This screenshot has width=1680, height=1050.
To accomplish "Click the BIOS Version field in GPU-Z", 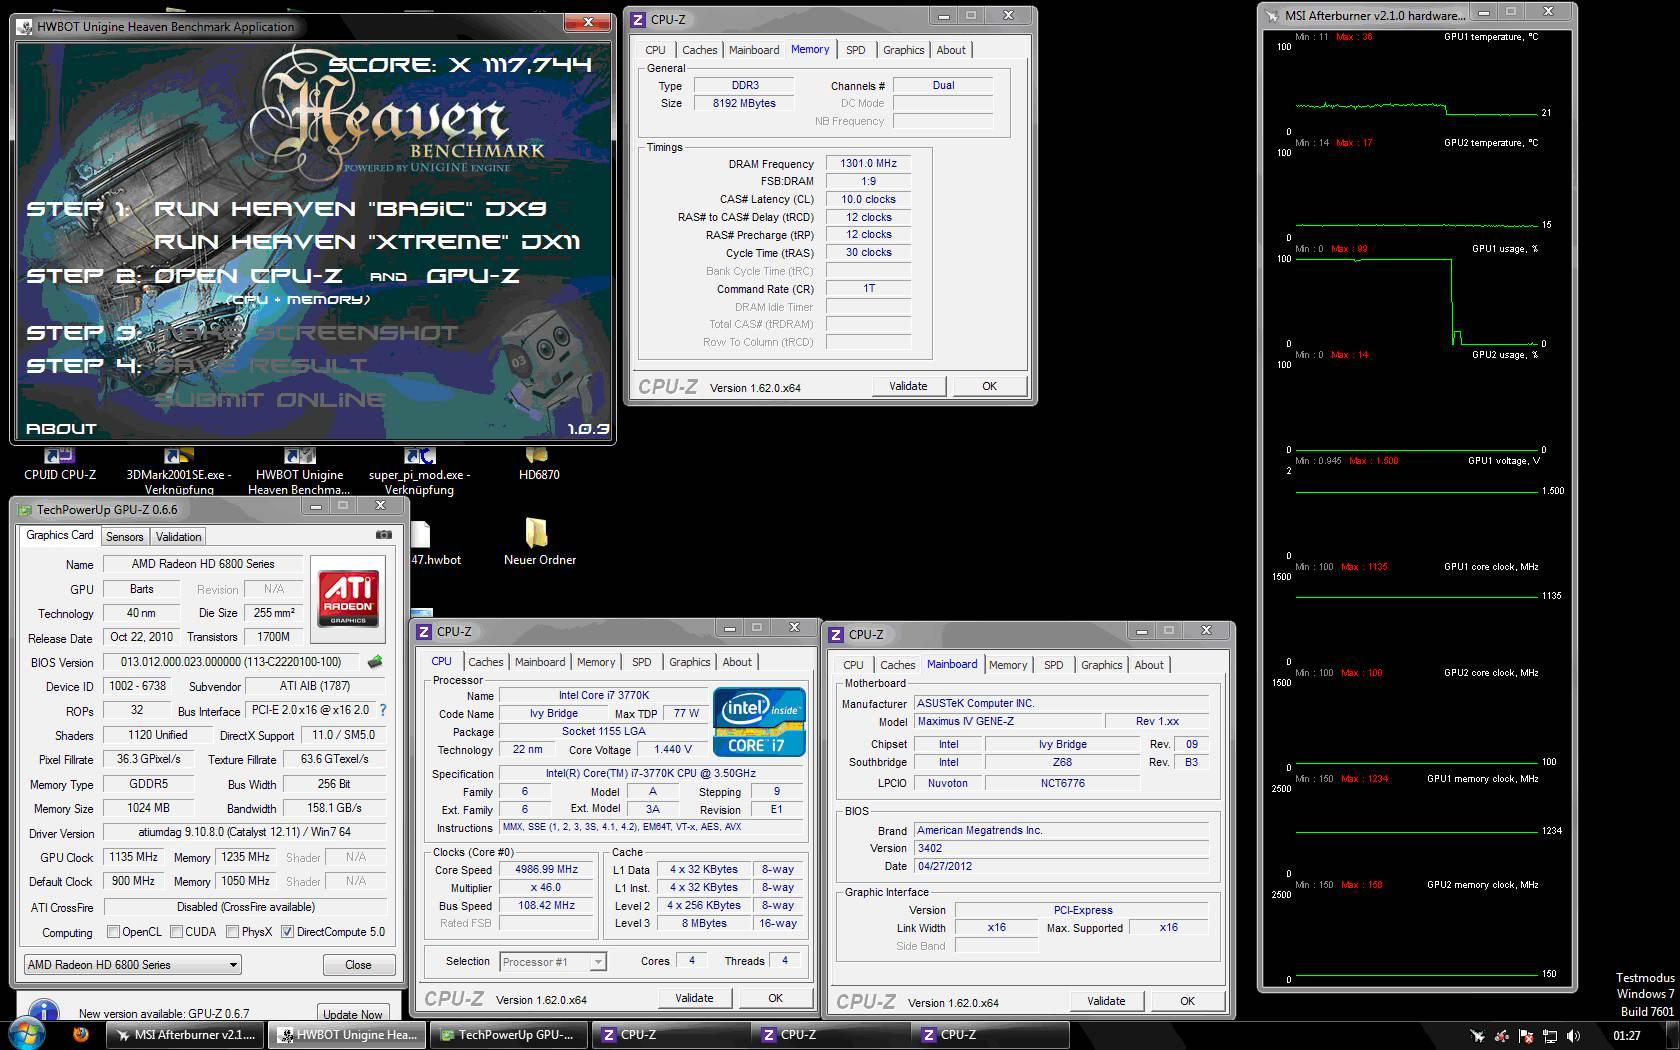I will click(x=231, y=662).
